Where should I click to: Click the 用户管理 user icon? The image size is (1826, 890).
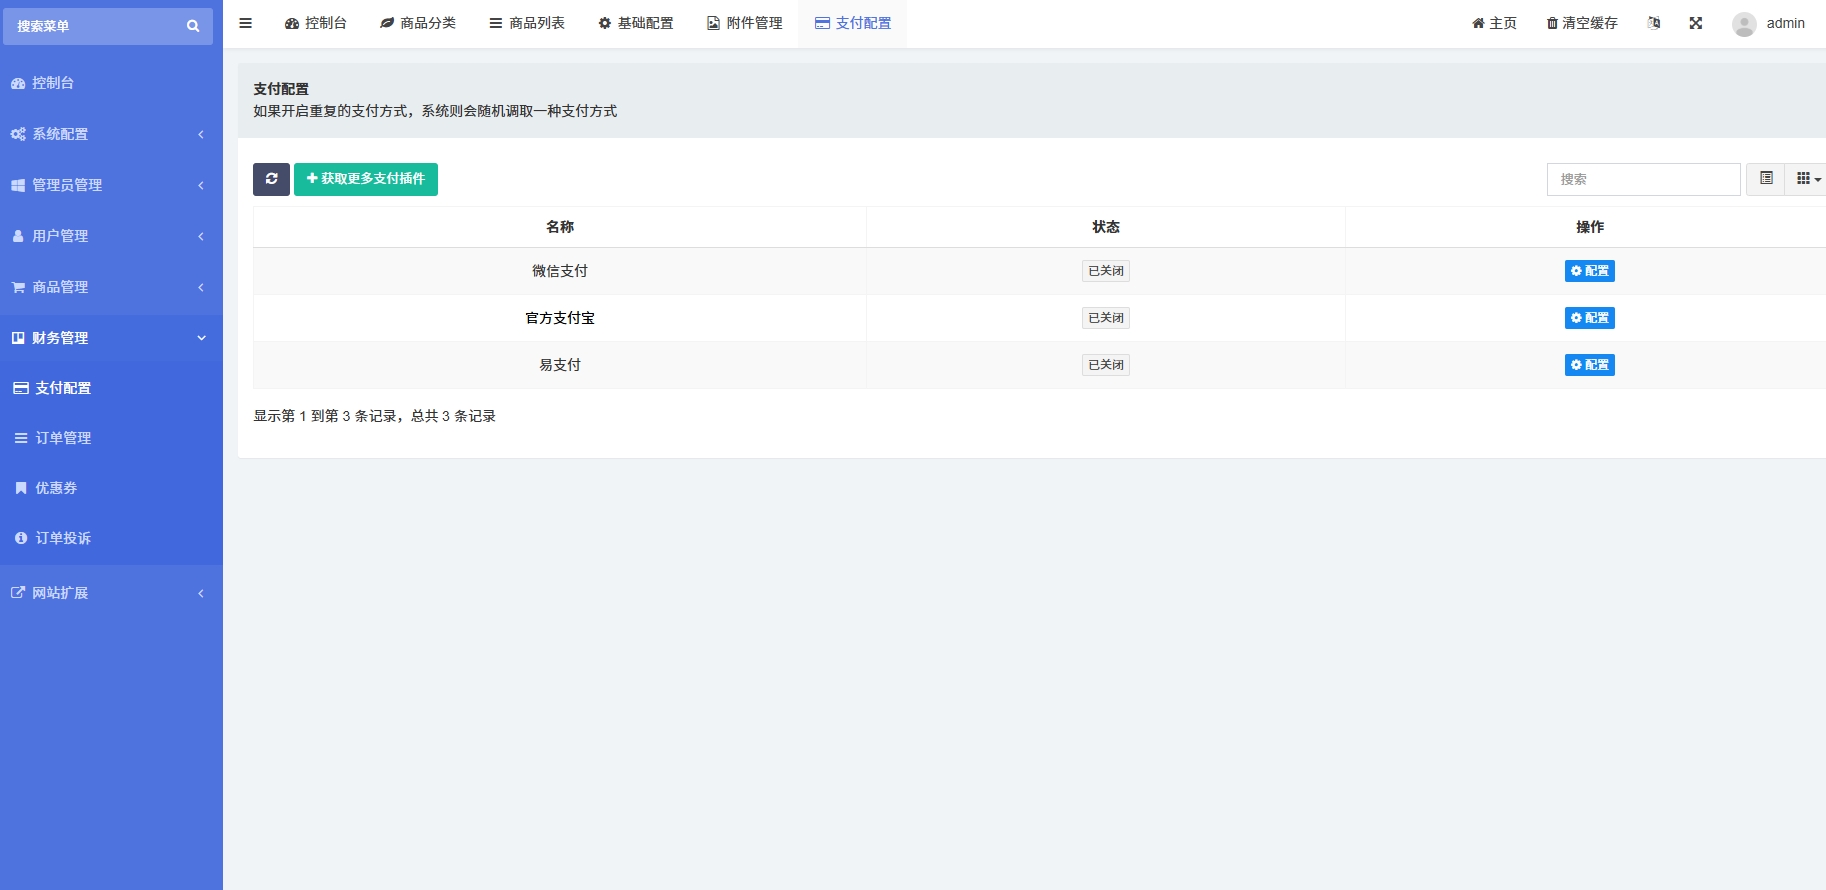[x=18, y=236]
